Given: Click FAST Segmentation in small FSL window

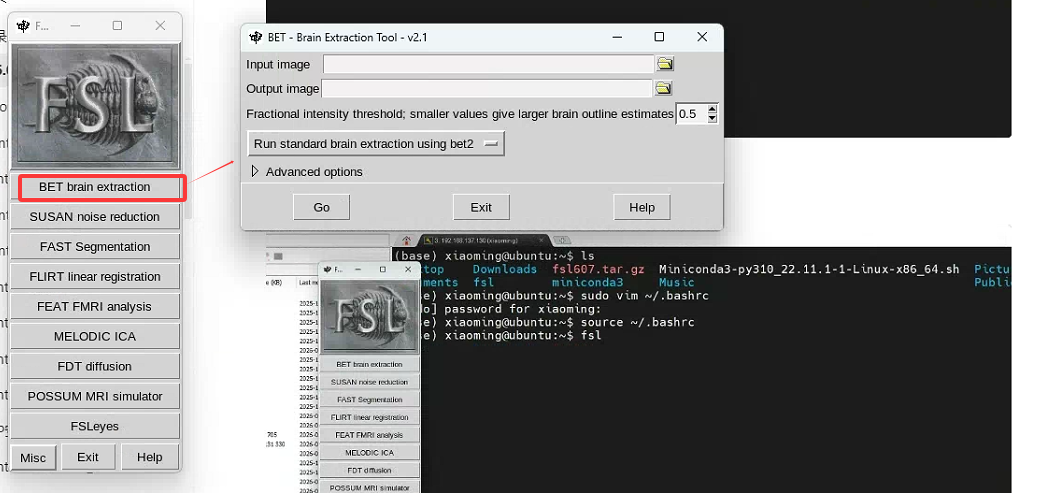Looking at the screenshot, I should point(369,400).
